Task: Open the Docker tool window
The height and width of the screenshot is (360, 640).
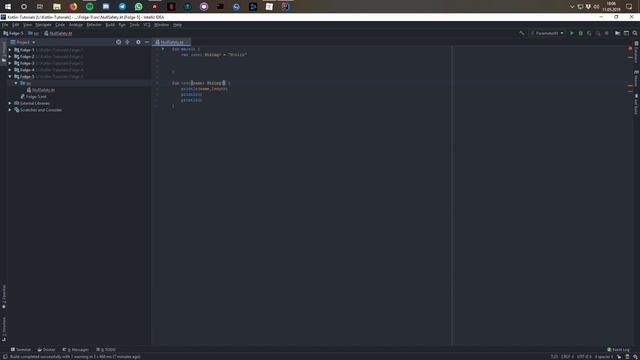Action: pos(46,350)
